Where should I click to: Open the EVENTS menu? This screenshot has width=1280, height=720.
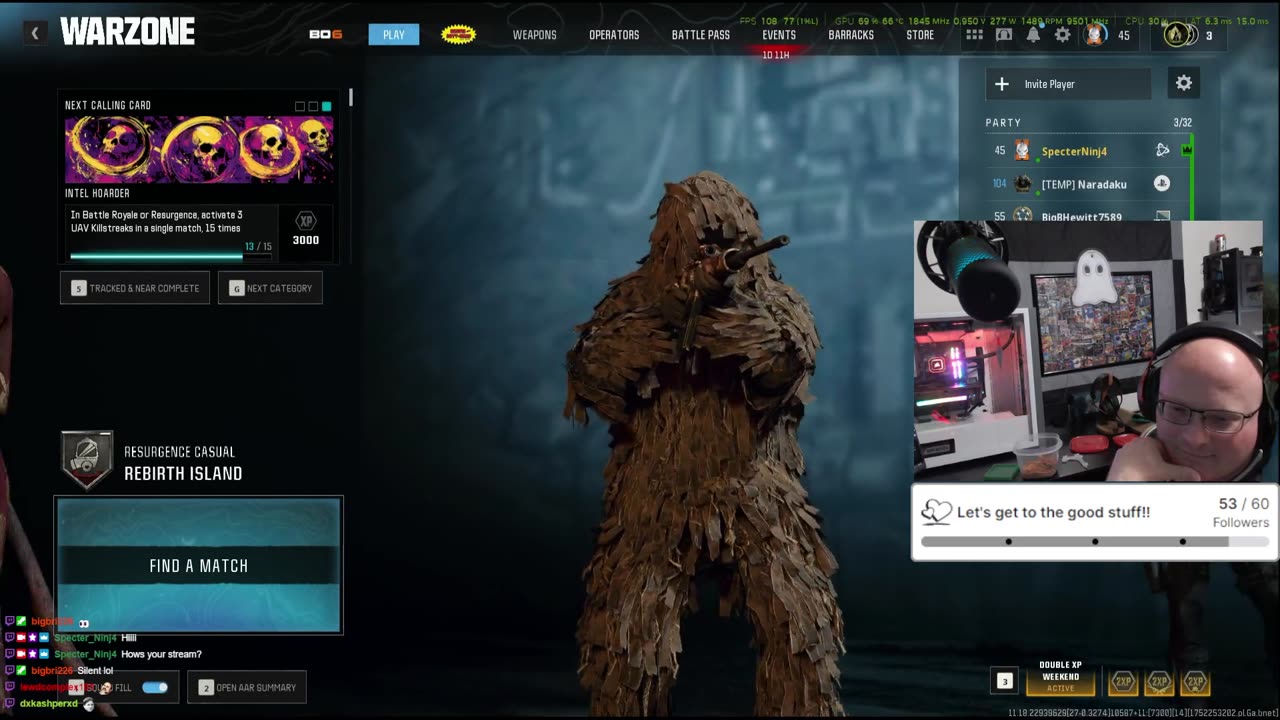click(x=779, y=35)
